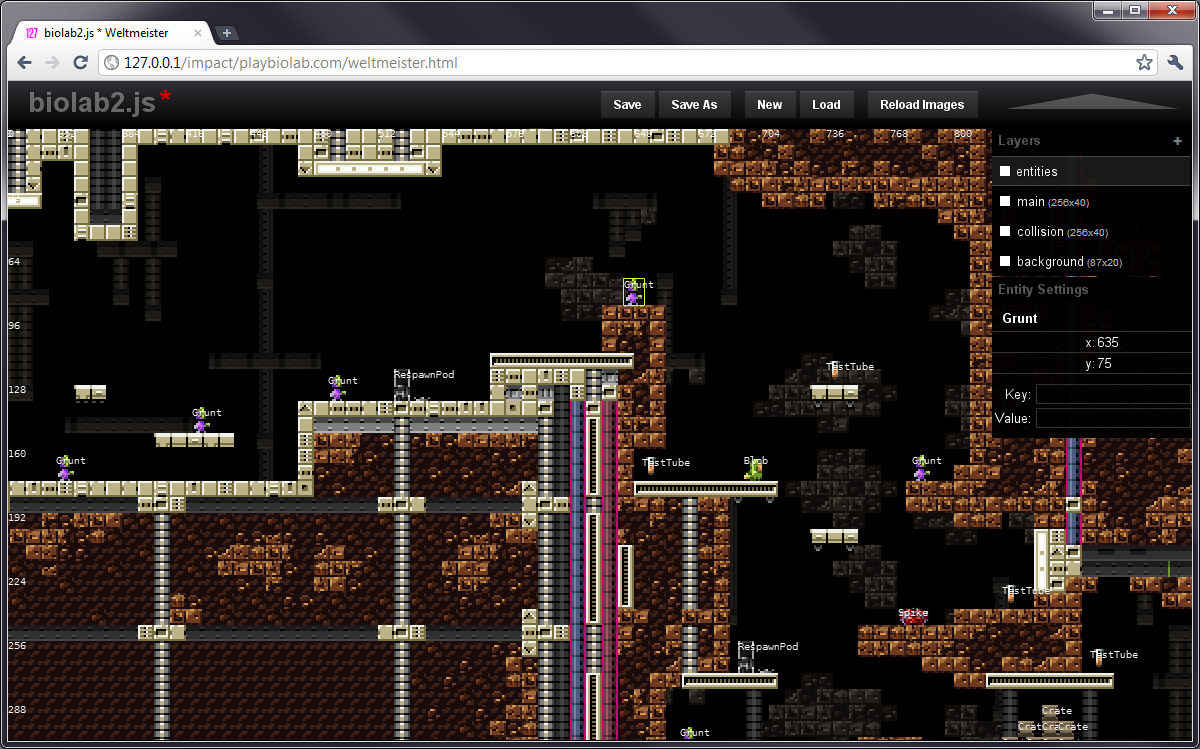Uncheck the background layer checkbox
Screen dimensions: 1200x749
click(x=1005, y=261)
